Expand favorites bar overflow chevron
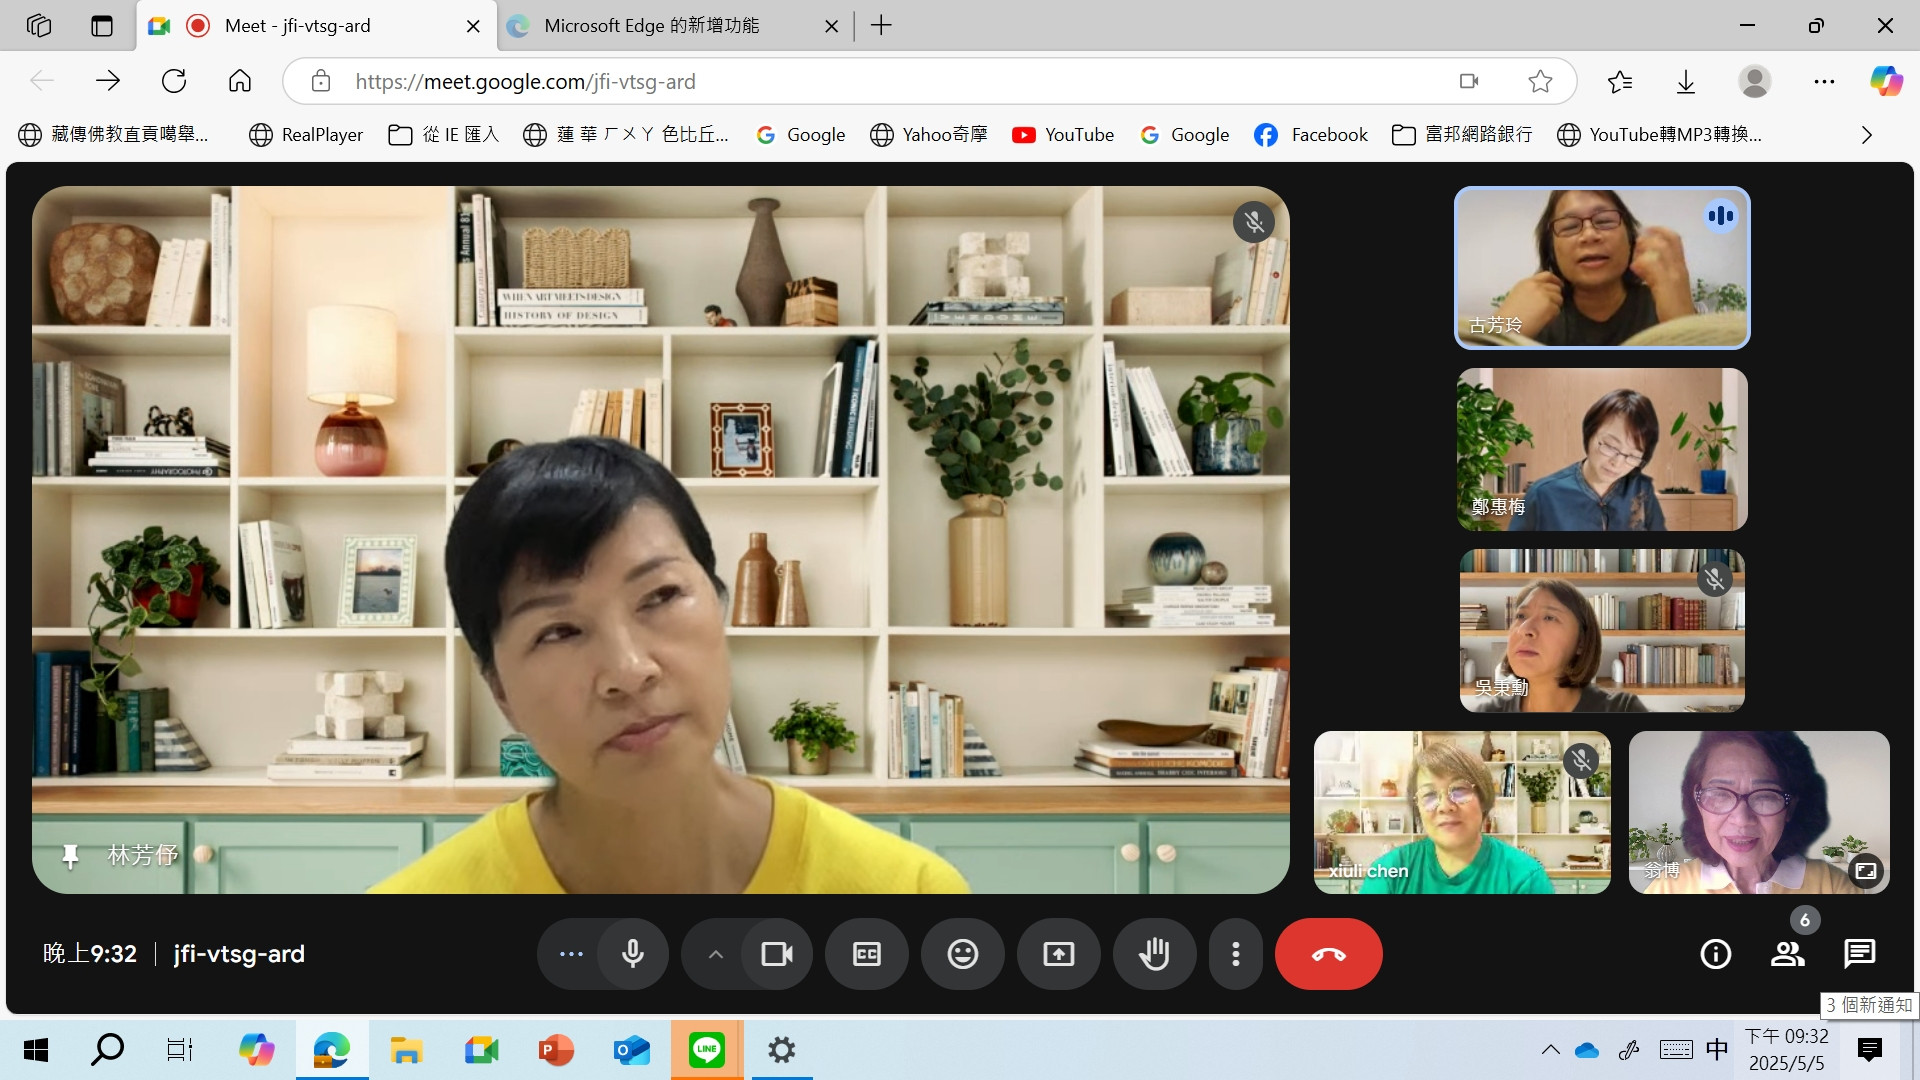The height and width of the screenshot is (1080, 1920). point(1866,135)
